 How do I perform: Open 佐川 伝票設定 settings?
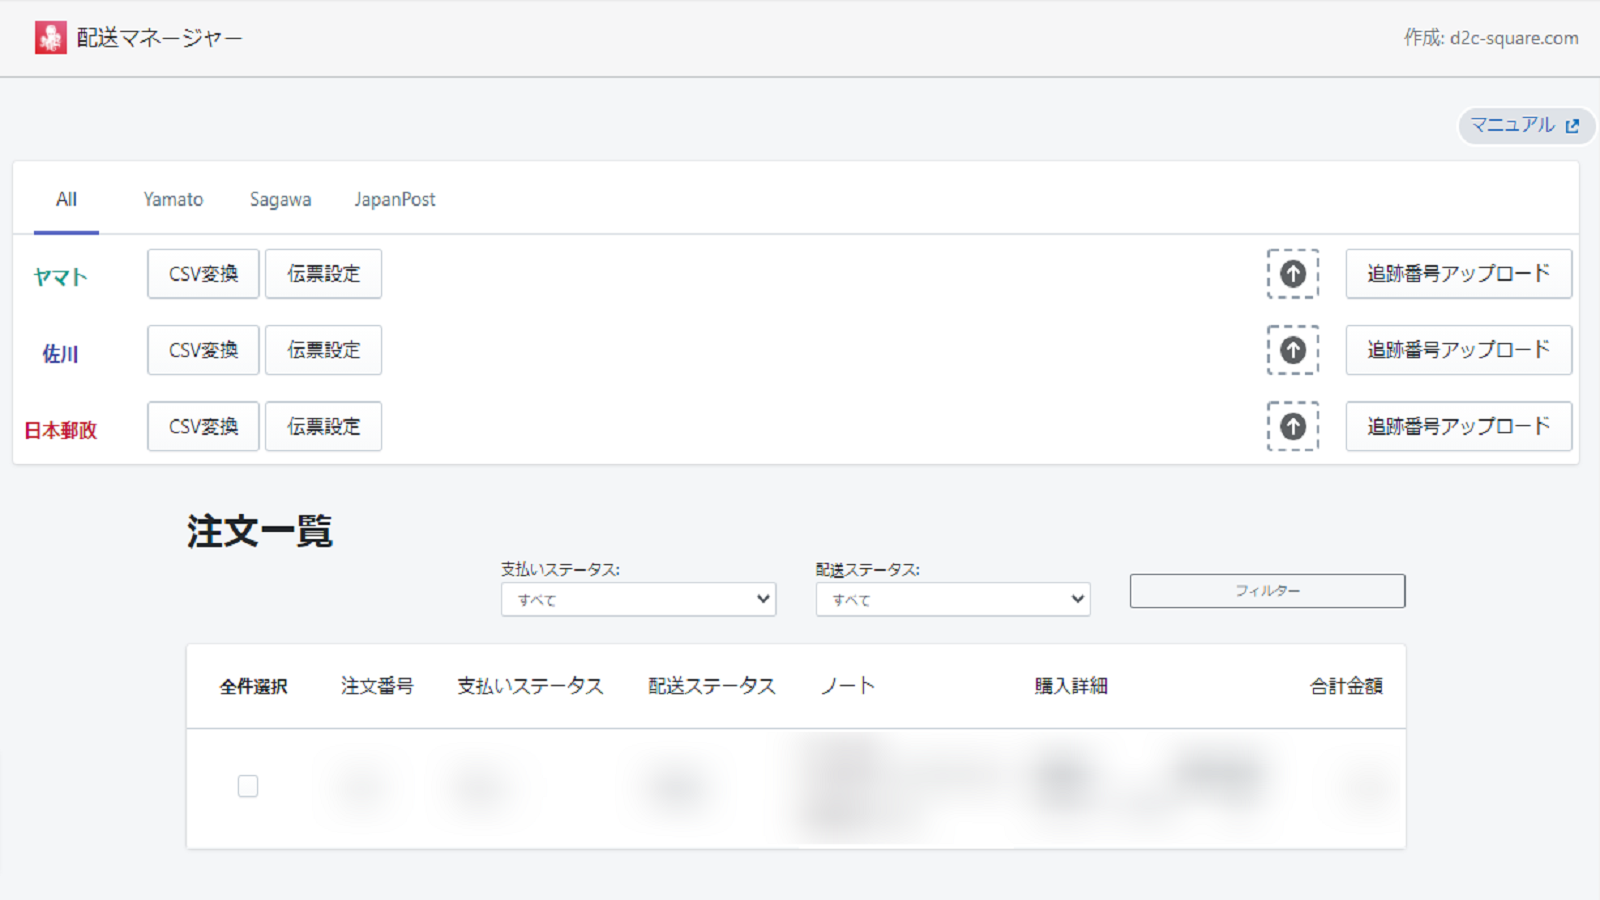click(323, 350)
